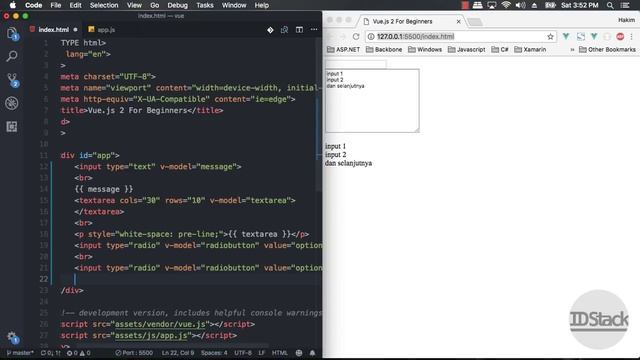Open the Backbone bookmarks folder
The height and width of the screenshot is (360, 640).
pyautogui.click(x=384, y=49)
